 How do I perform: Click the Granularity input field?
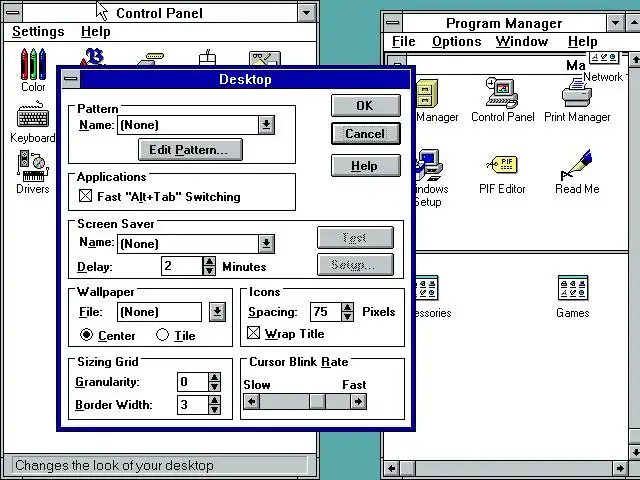pos(193,382)
